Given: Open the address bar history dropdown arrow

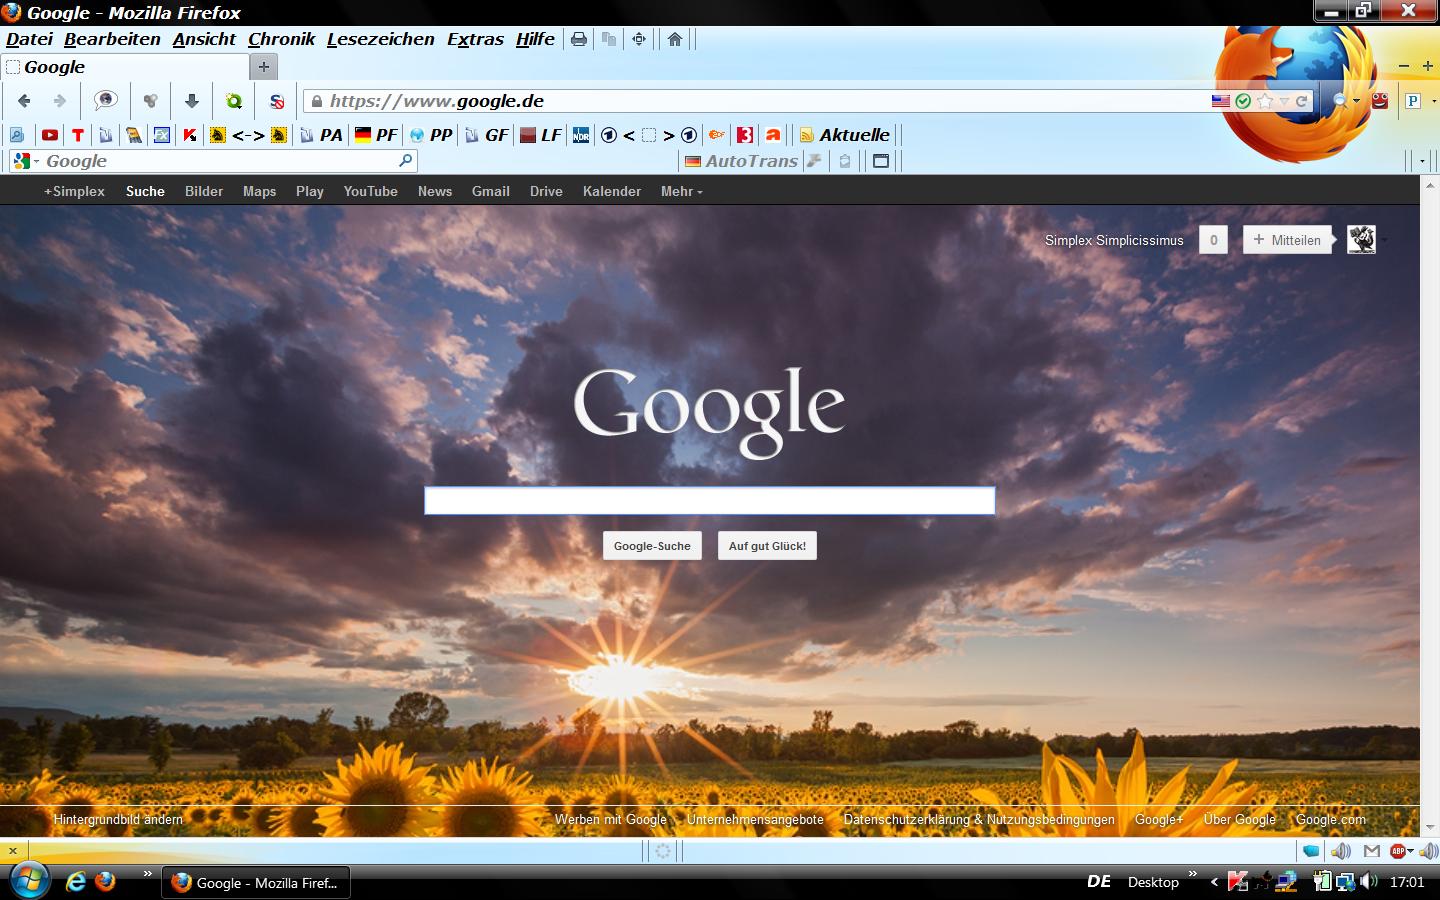Looking at the screenshot, I should coord(1284,101).
